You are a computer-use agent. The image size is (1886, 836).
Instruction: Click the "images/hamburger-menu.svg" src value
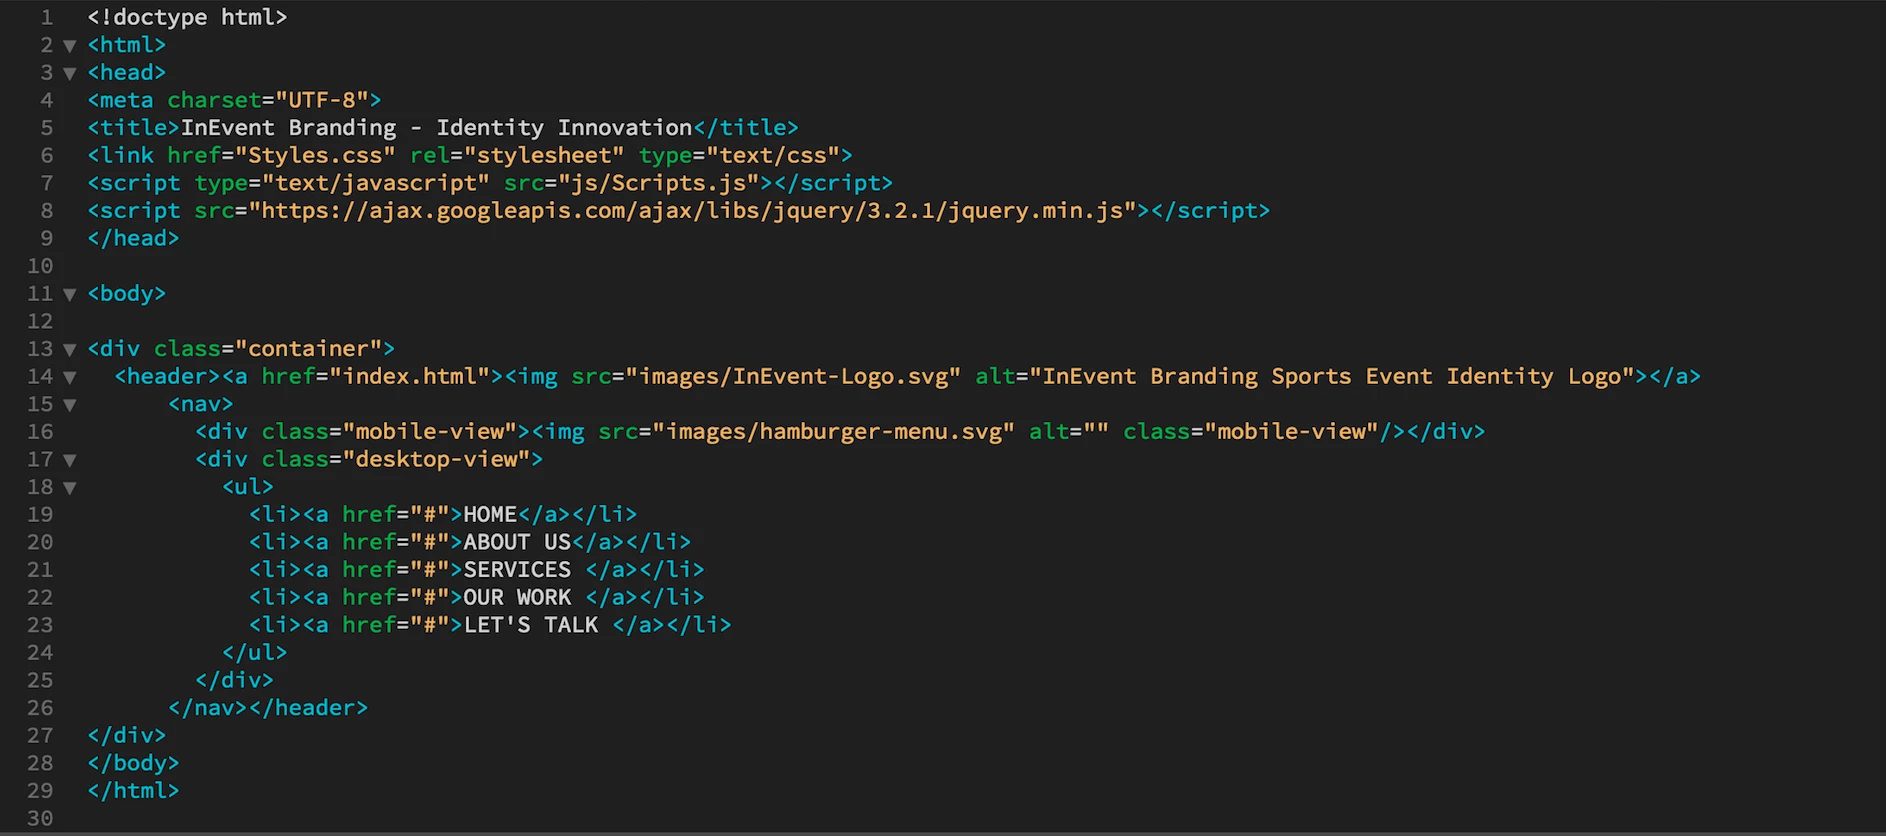click(x=833, y=431)
